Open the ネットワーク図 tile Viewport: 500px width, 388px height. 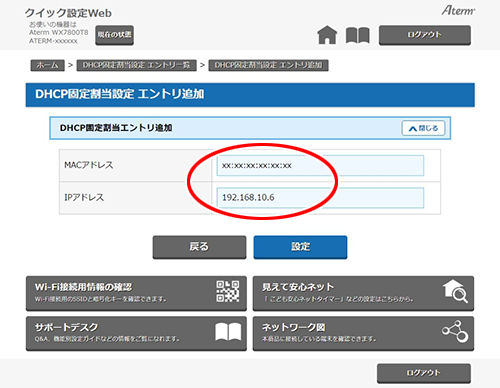363,333
